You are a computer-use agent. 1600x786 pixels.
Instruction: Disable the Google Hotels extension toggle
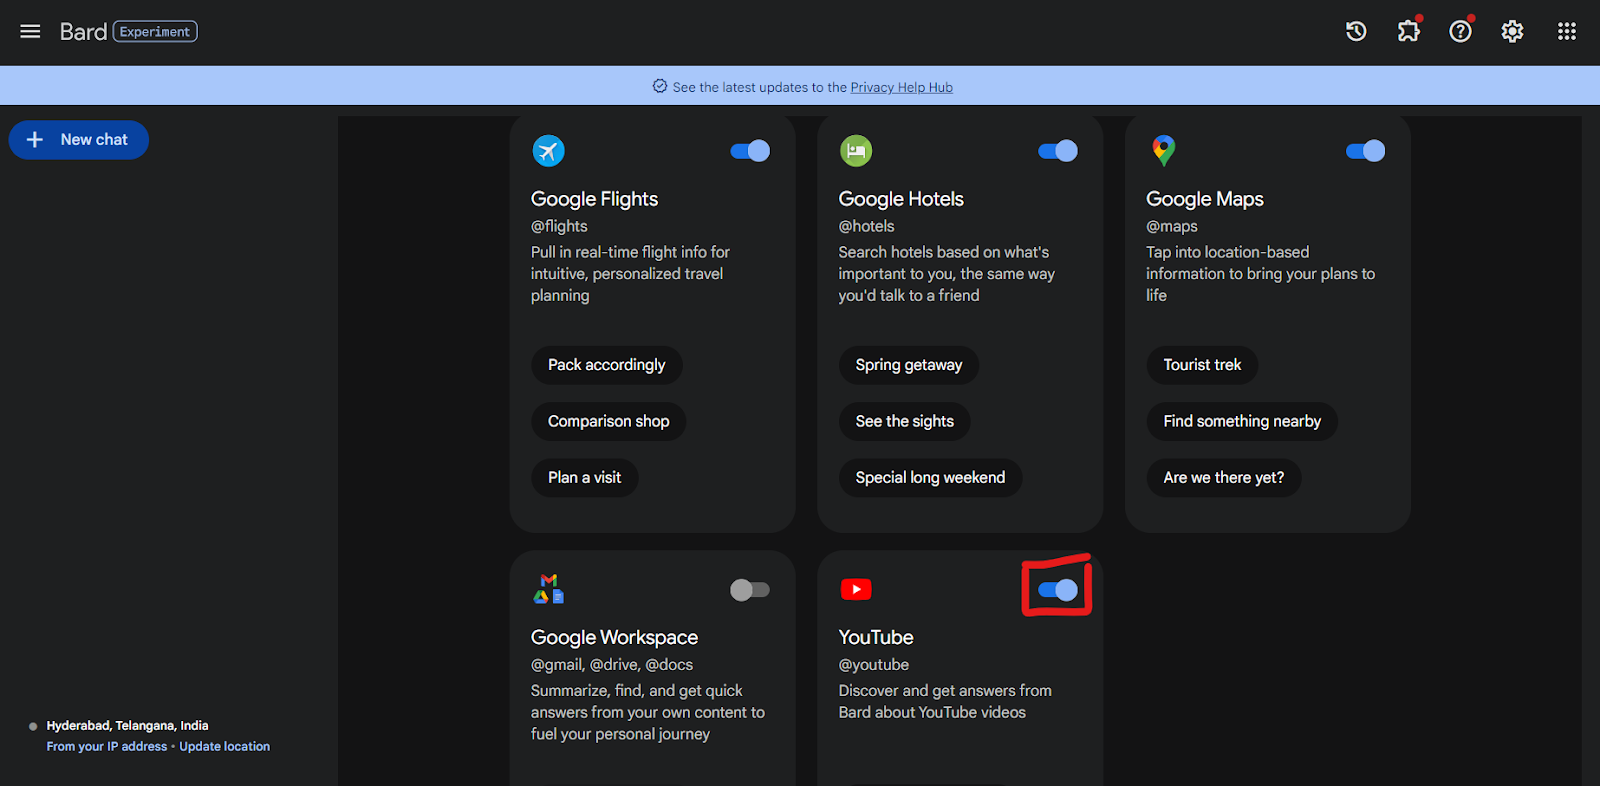point(1058,151)
